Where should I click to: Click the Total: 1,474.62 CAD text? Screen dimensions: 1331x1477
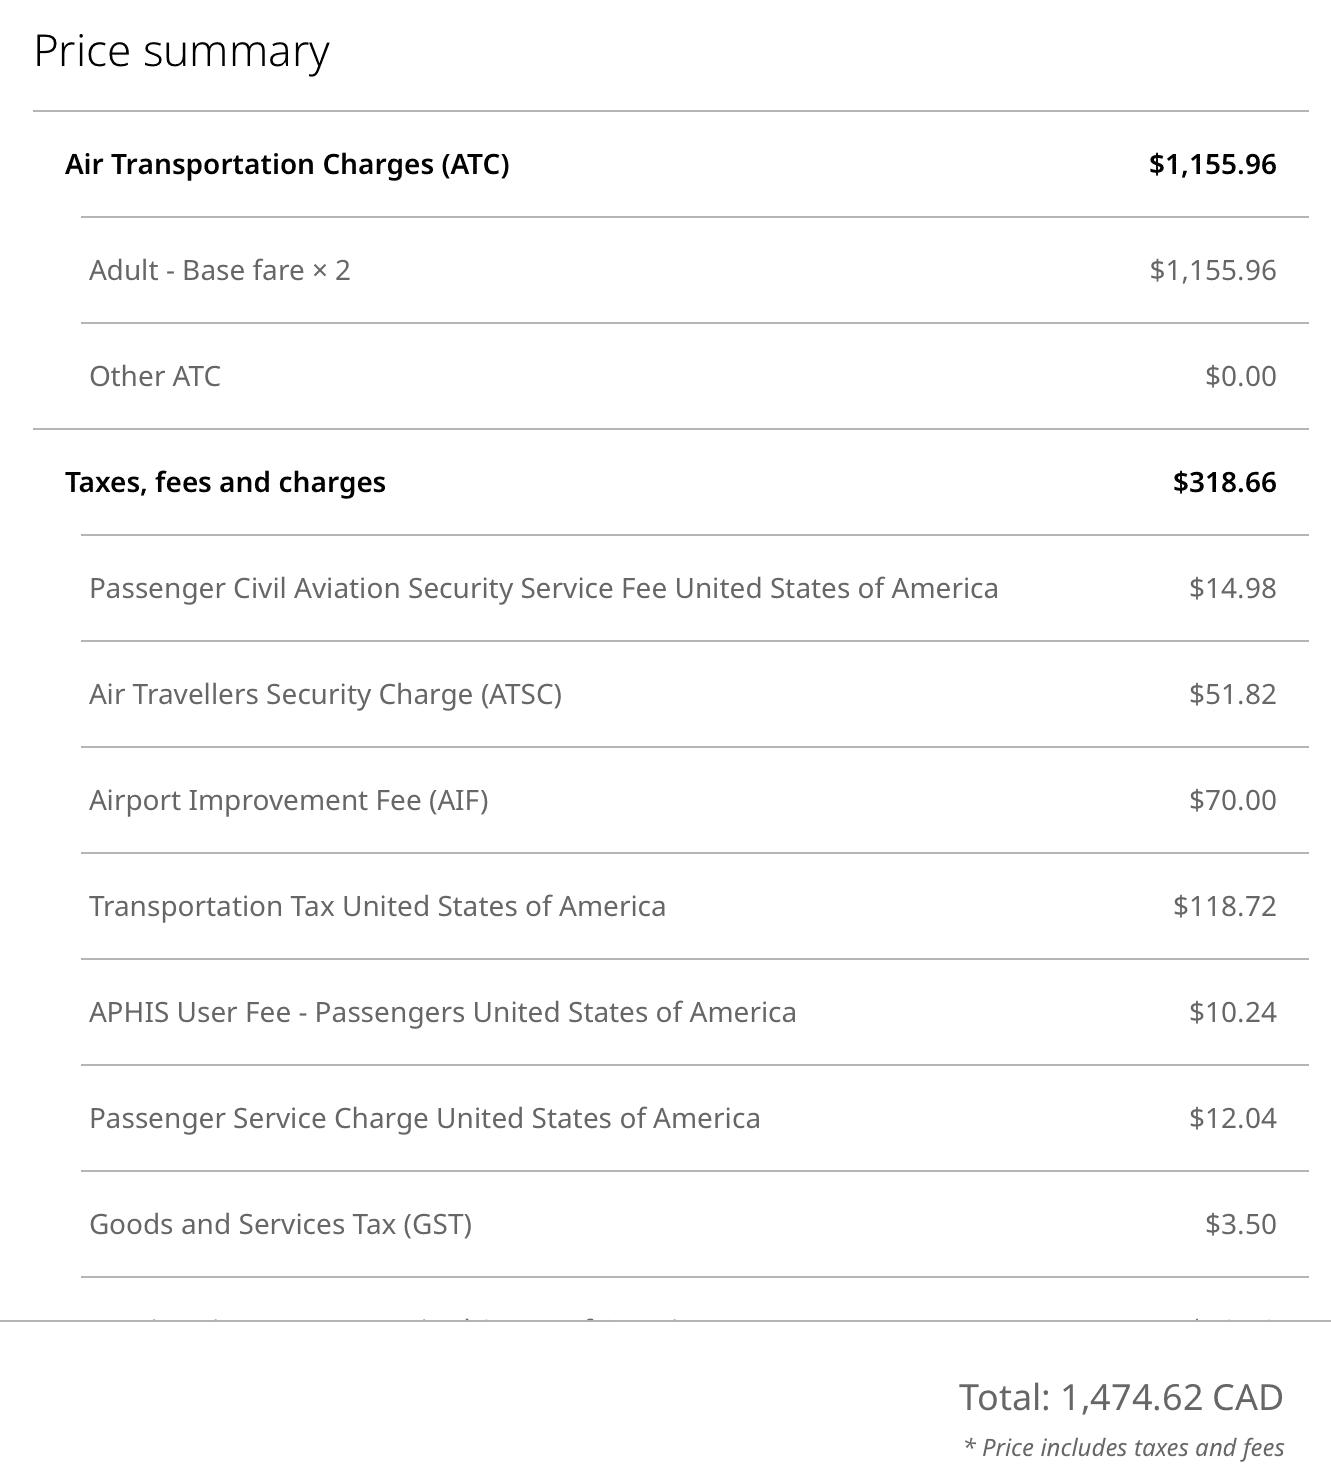(1120, 1397)
